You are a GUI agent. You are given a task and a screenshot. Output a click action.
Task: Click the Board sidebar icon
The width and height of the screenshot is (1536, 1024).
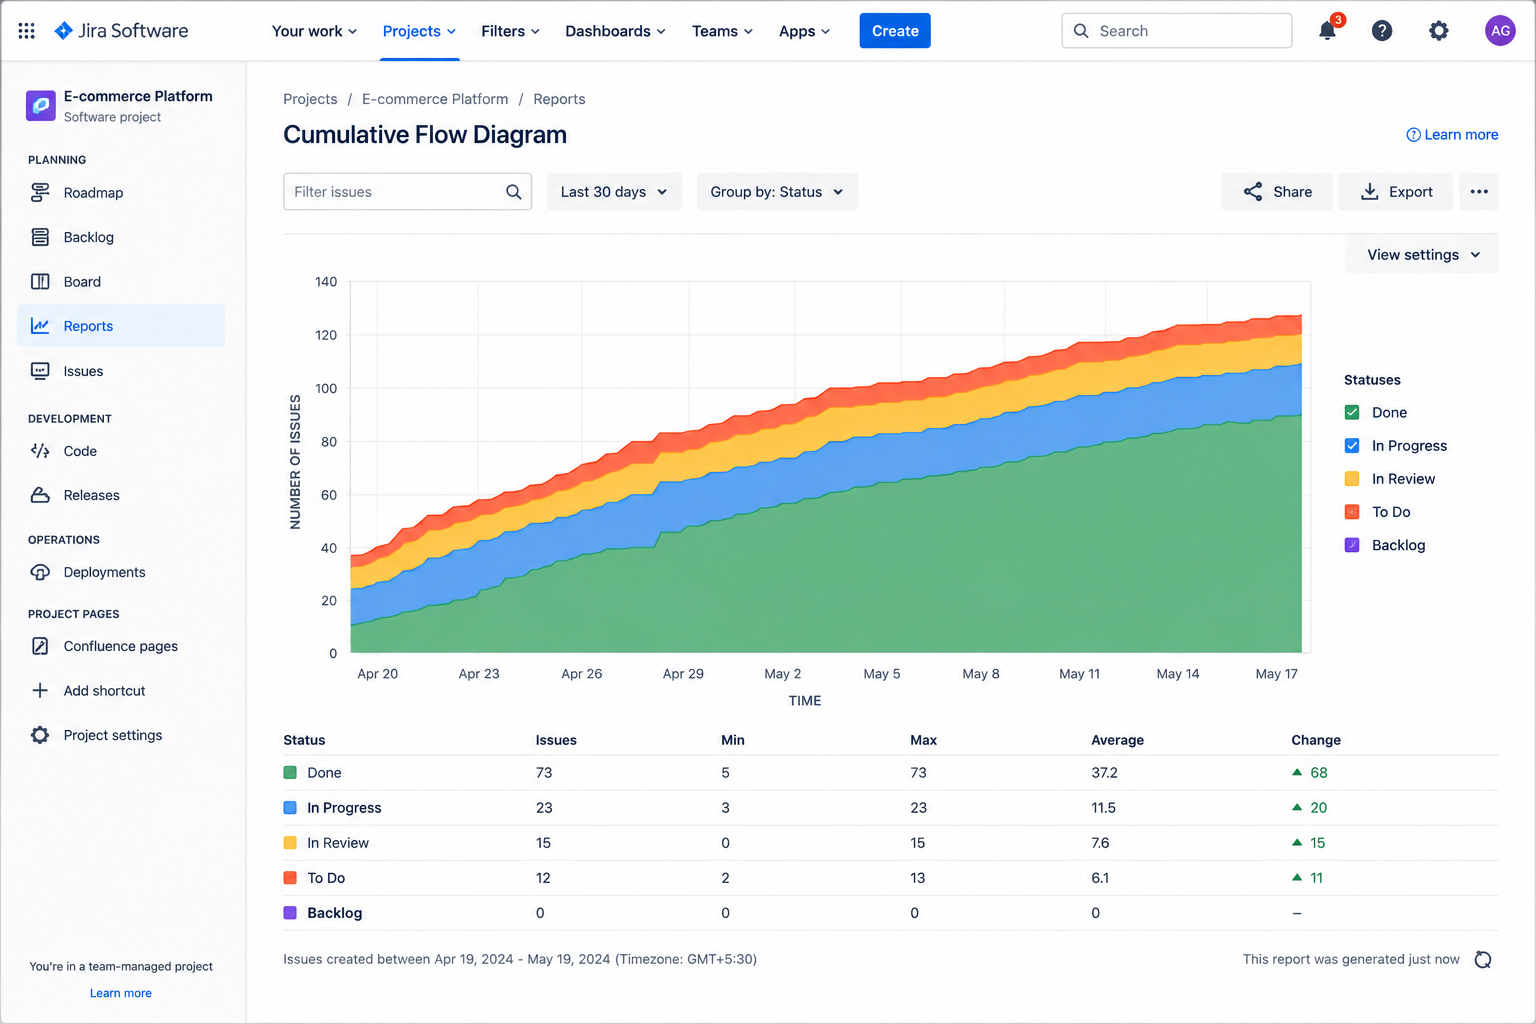pos(40,282)
